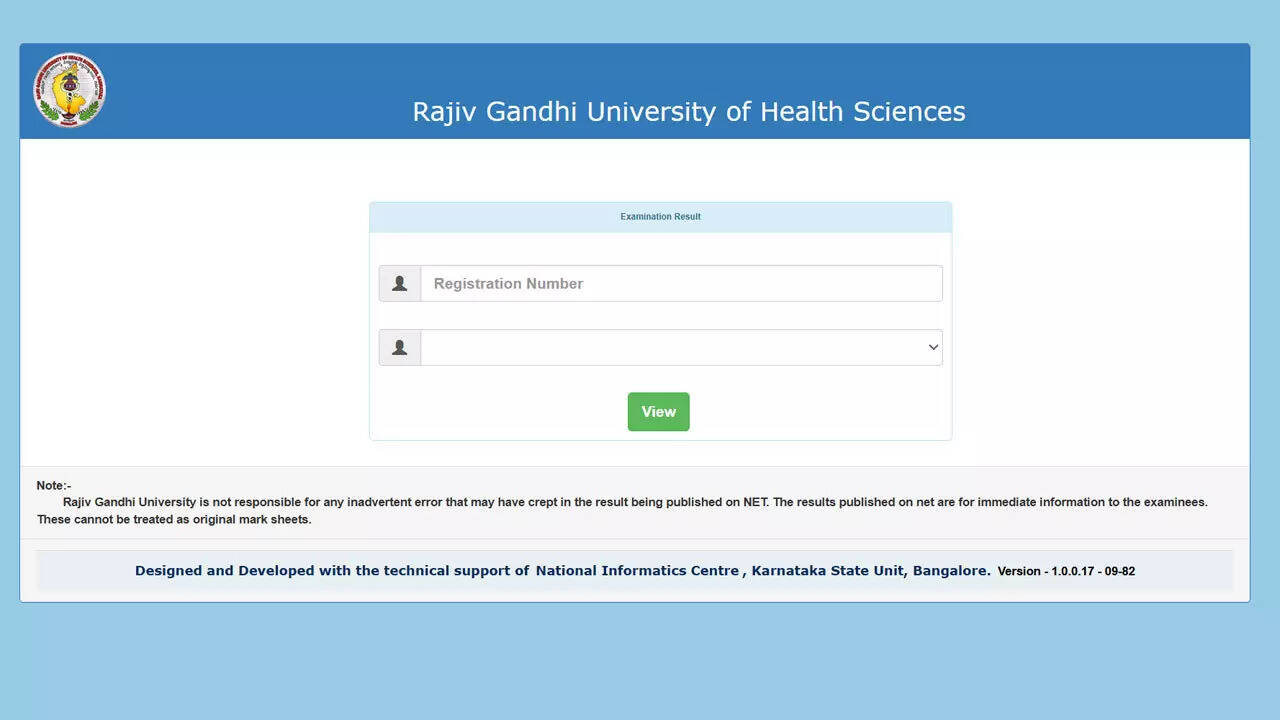Viewport: 1280px width, 720px height.
Task: Click the Examination Result panel header
Action: pyautogui.click(x=660, y=217)
